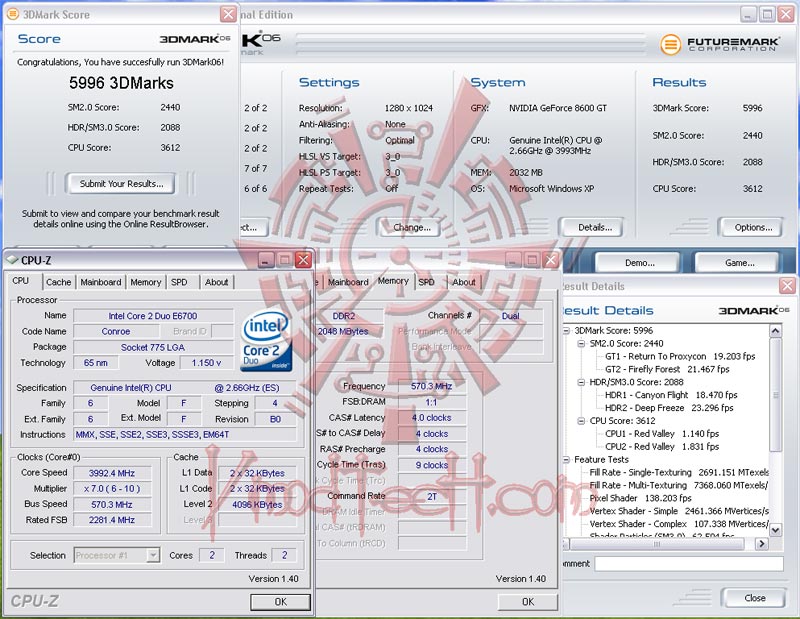Select Vertex Shader - Simple row
Screen dimensions: 800x619
[x=679, y=511]
